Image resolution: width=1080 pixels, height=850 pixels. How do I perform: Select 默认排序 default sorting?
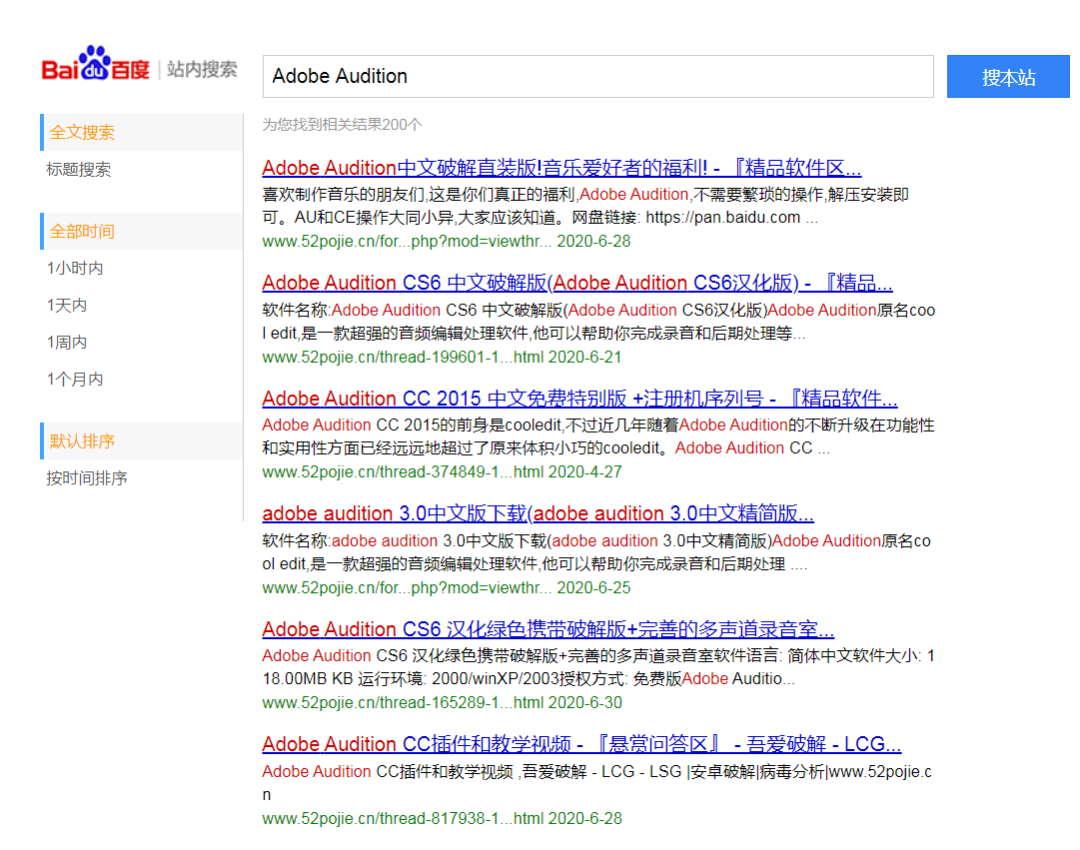(x=83, y=441)
